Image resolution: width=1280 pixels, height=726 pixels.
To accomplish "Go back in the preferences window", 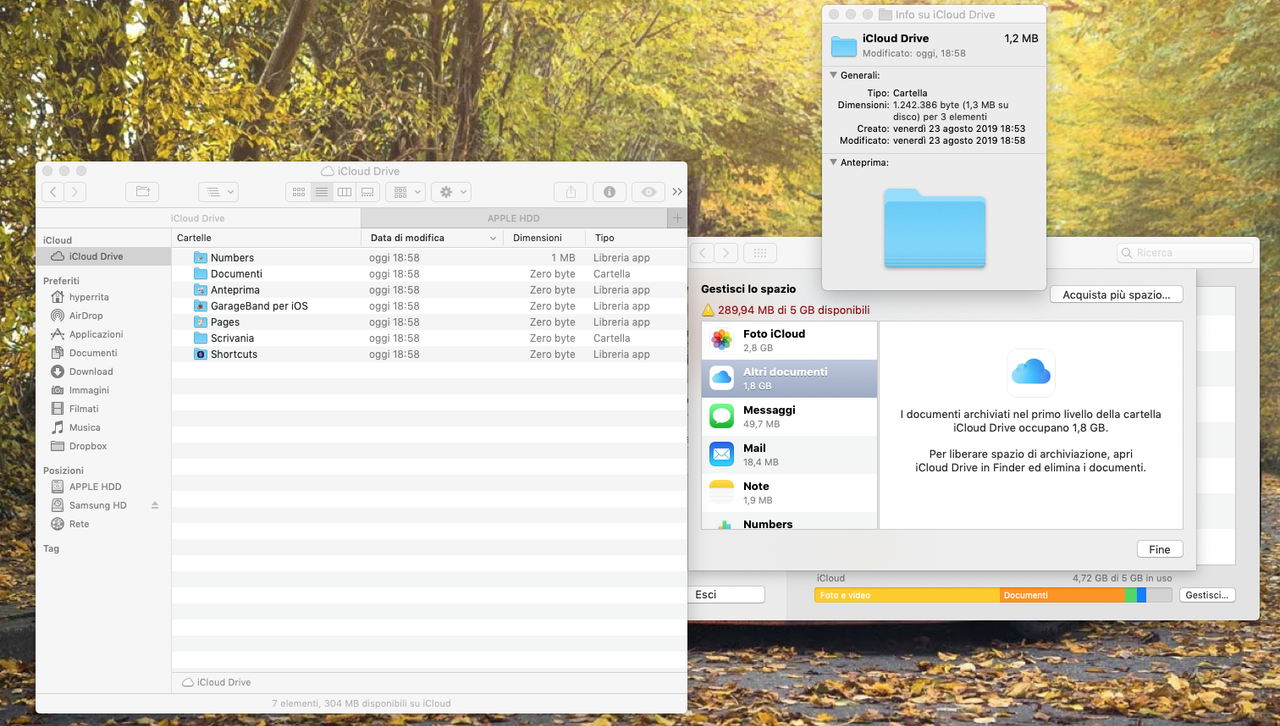I will click(703, 254).
